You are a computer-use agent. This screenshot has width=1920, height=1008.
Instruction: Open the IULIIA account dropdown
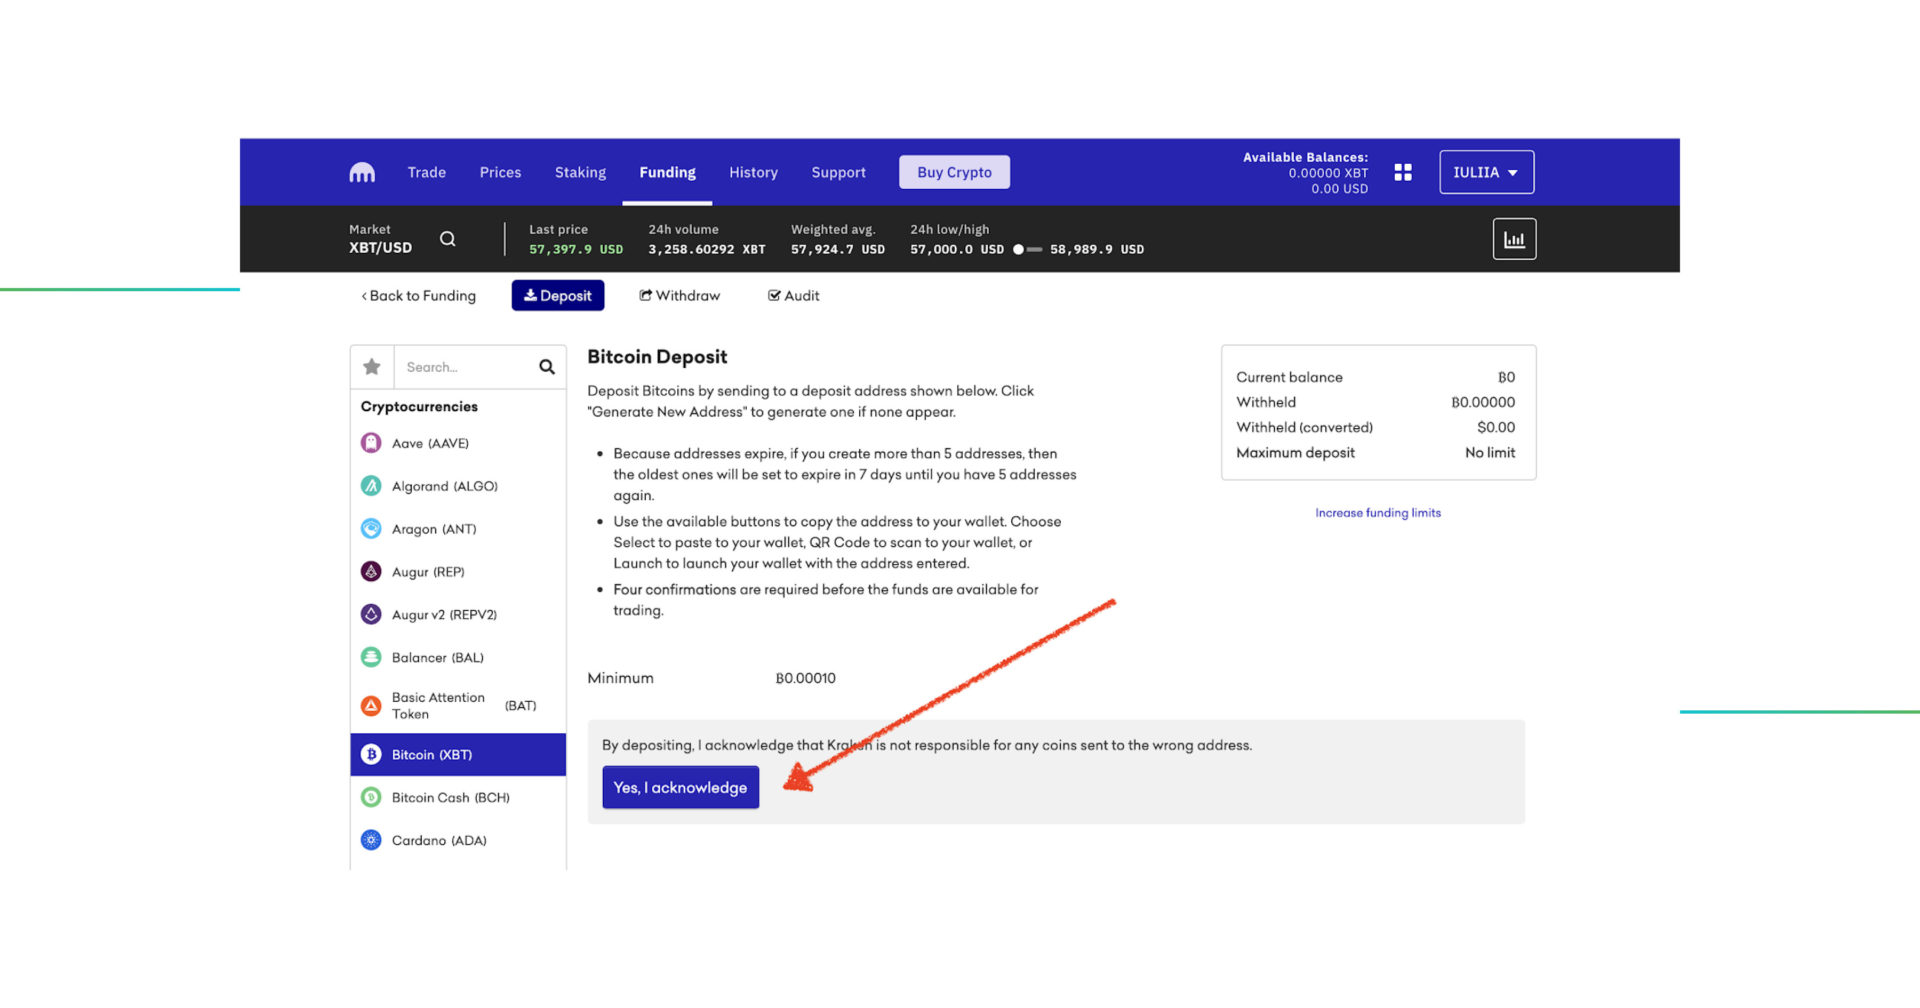click(1486, 171)
